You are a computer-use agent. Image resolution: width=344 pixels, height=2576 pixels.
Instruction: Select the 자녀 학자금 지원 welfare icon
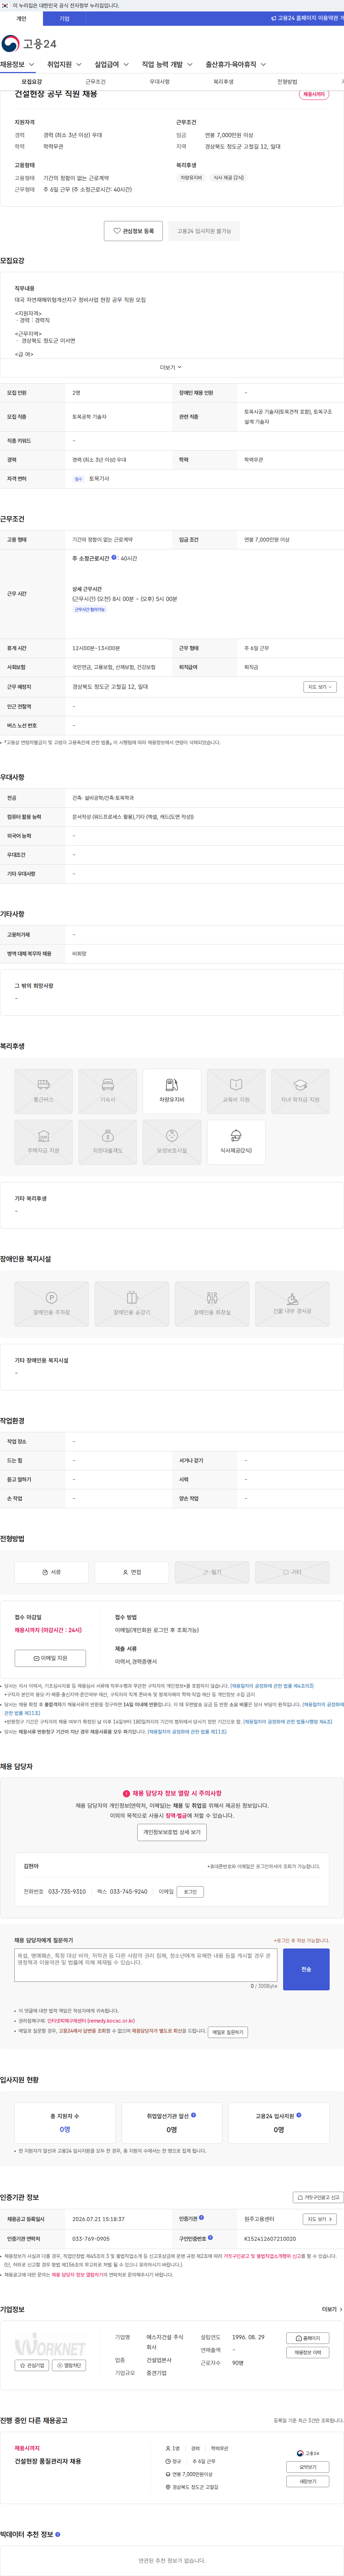[x=300, y=1091]
